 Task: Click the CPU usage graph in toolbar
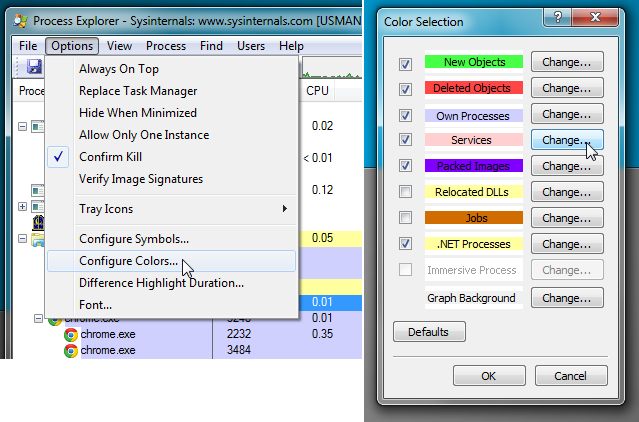[x=332, y=68]
